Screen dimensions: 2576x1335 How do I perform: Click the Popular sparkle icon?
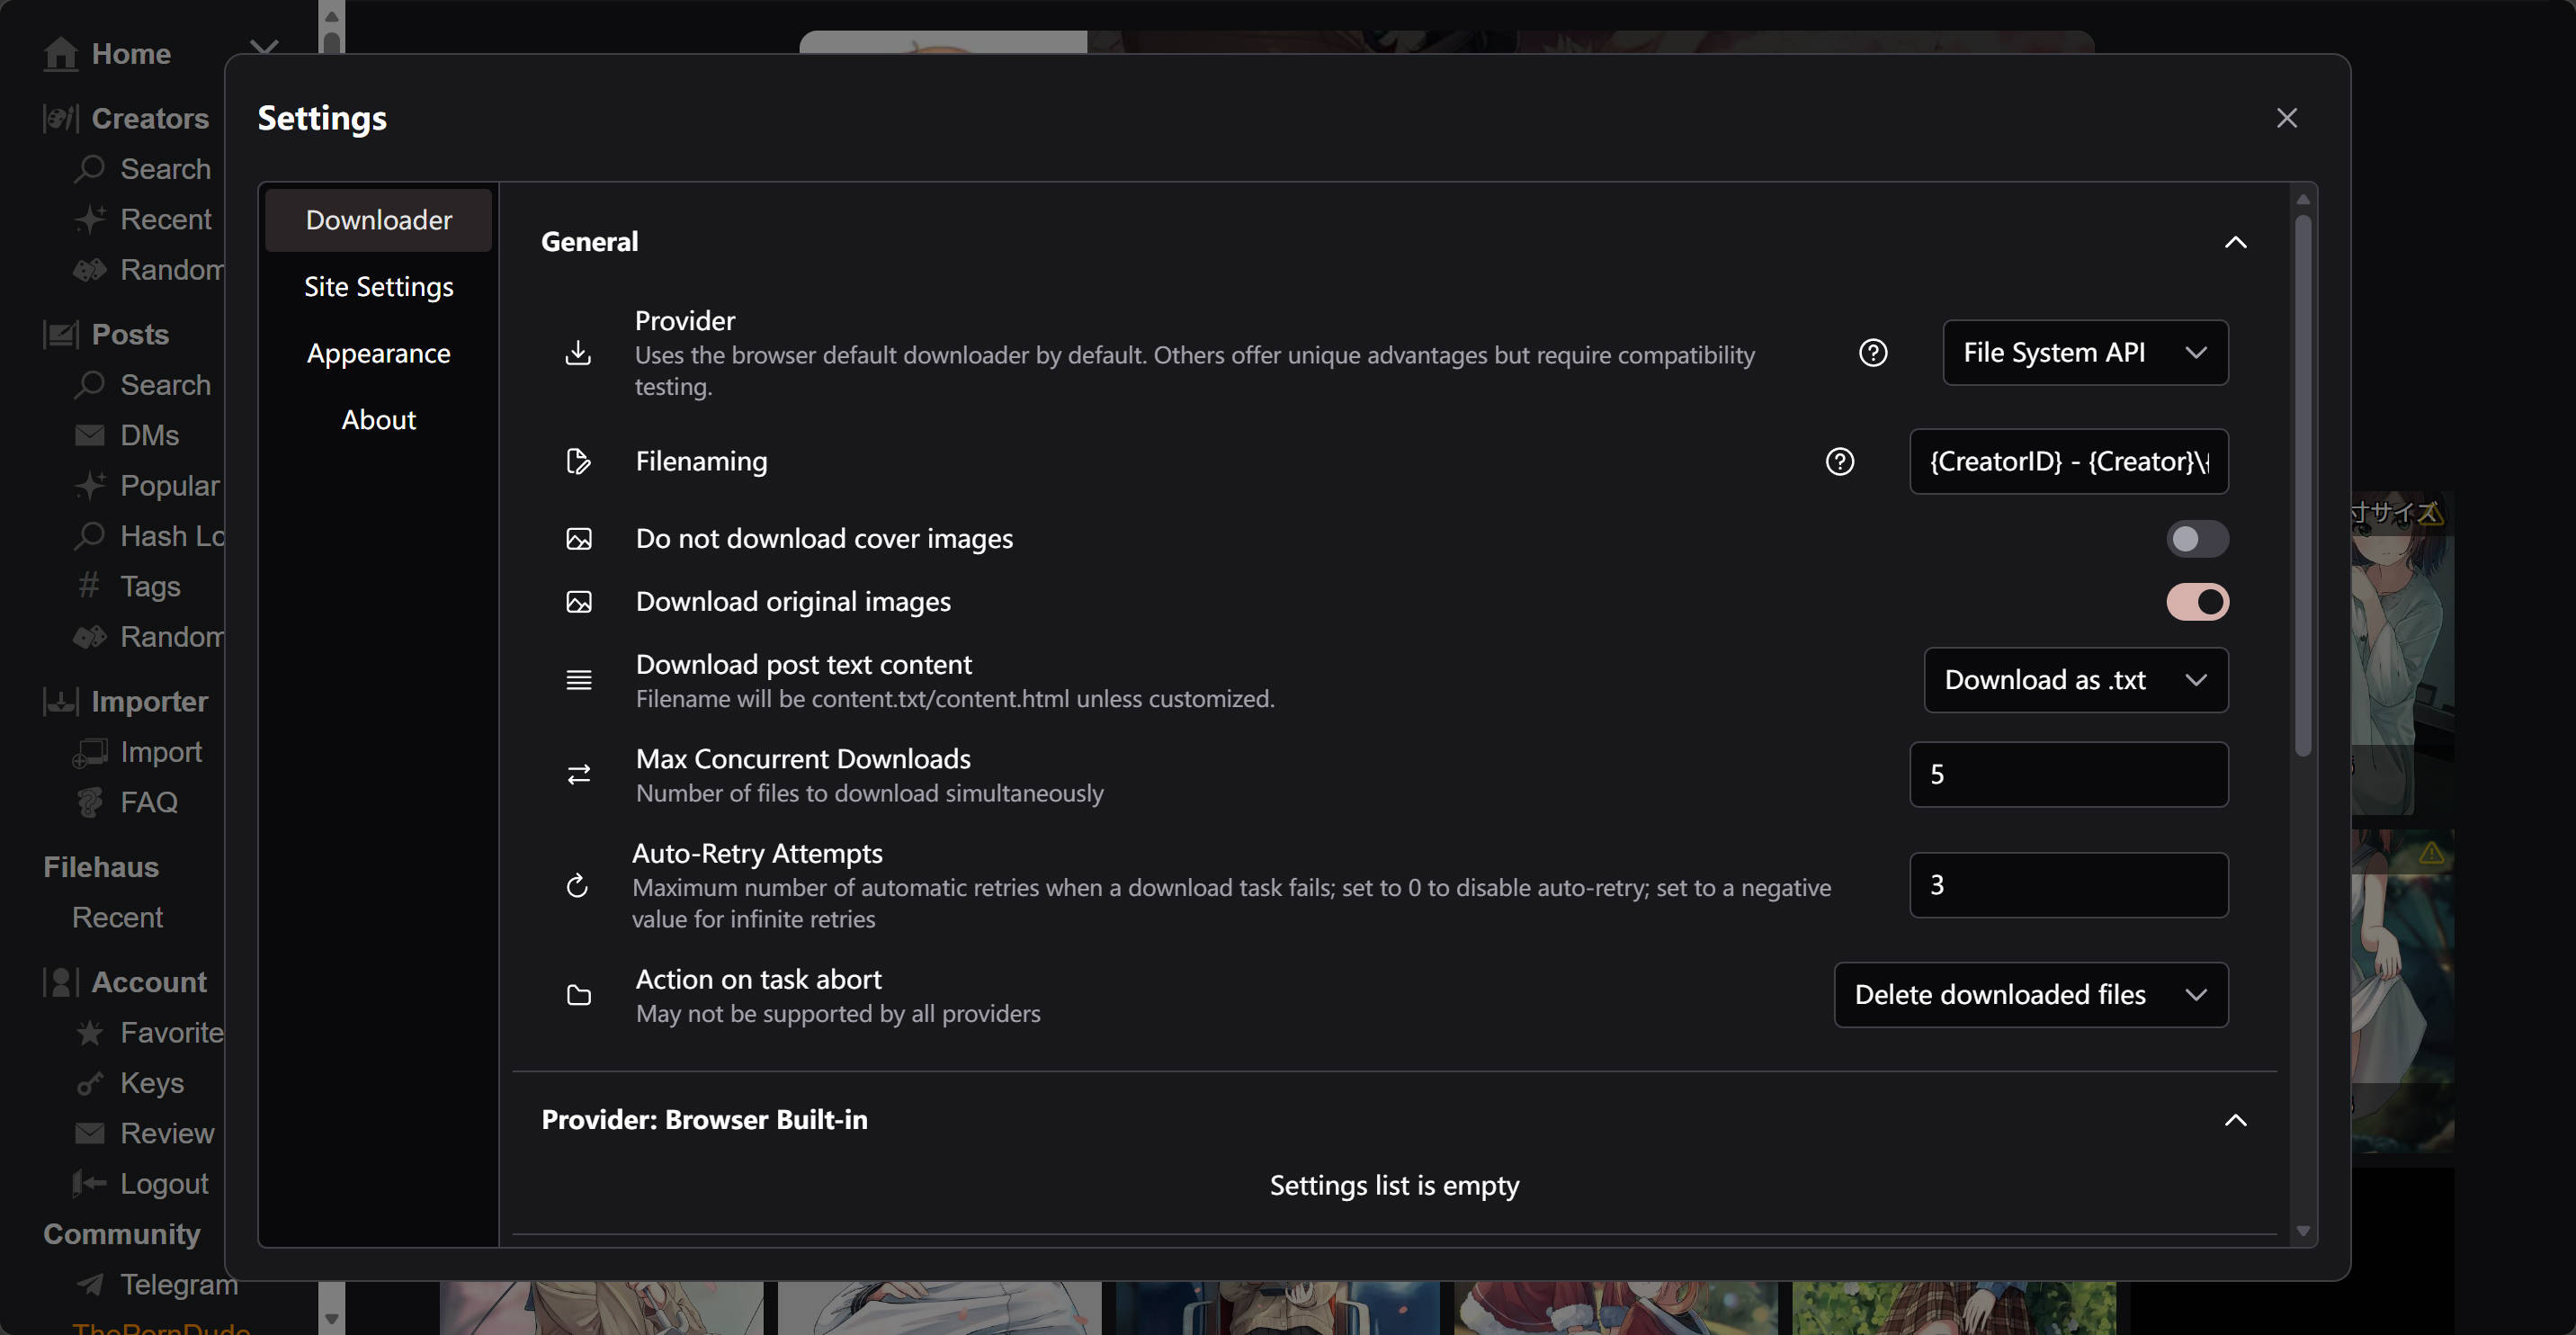[90, 485]
